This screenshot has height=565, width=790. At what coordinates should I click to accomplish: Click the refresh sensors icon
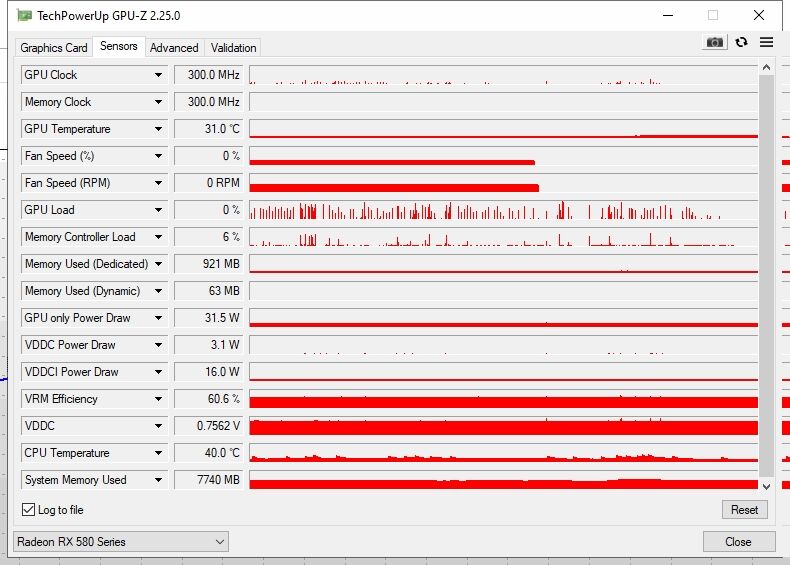pos(741,42)
